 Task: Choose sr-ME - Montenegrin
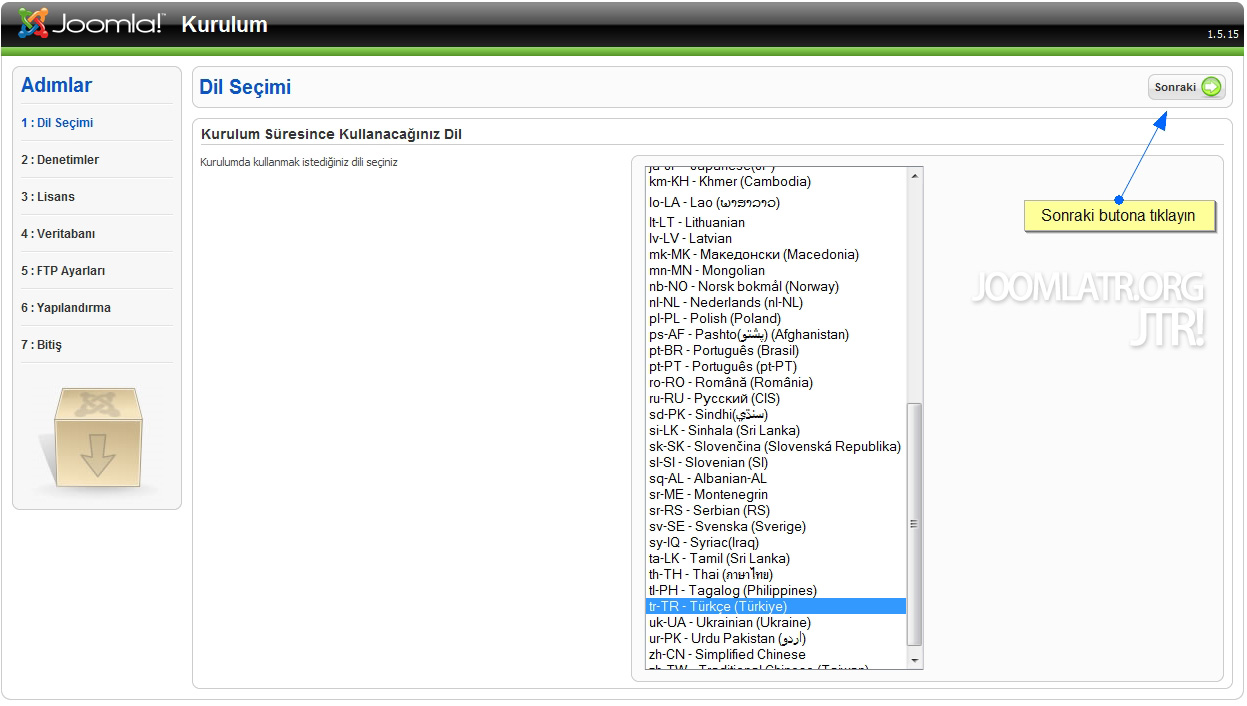[x=776, y=494]
